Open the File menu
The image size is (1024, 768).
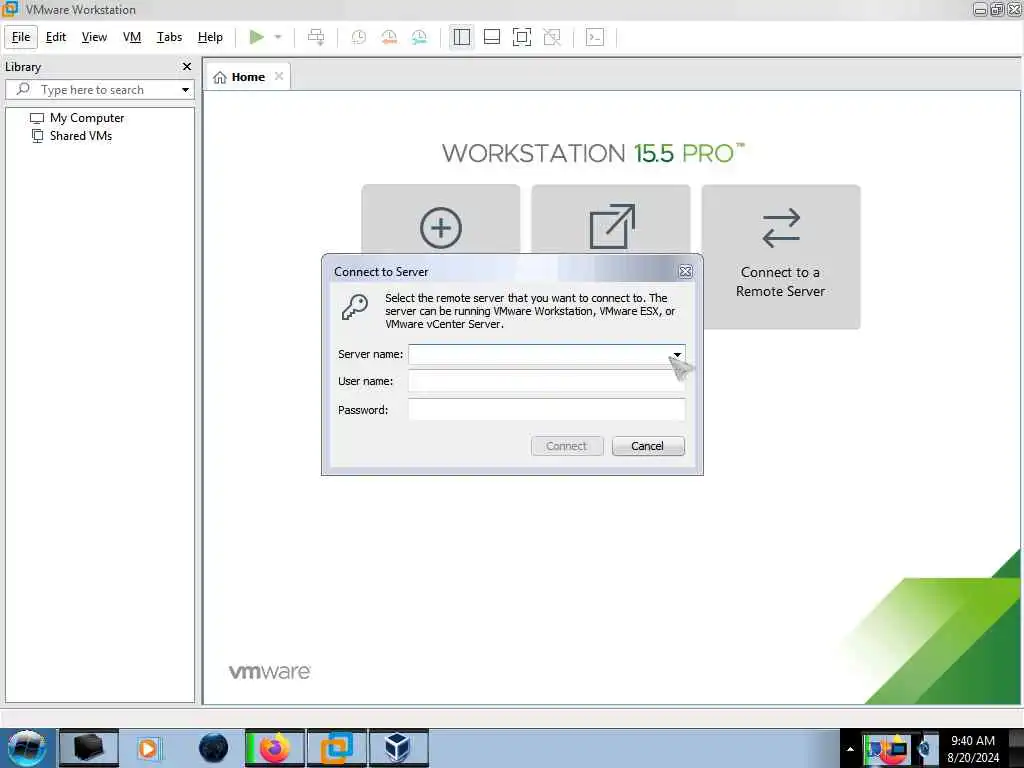[x=21, y=37]
